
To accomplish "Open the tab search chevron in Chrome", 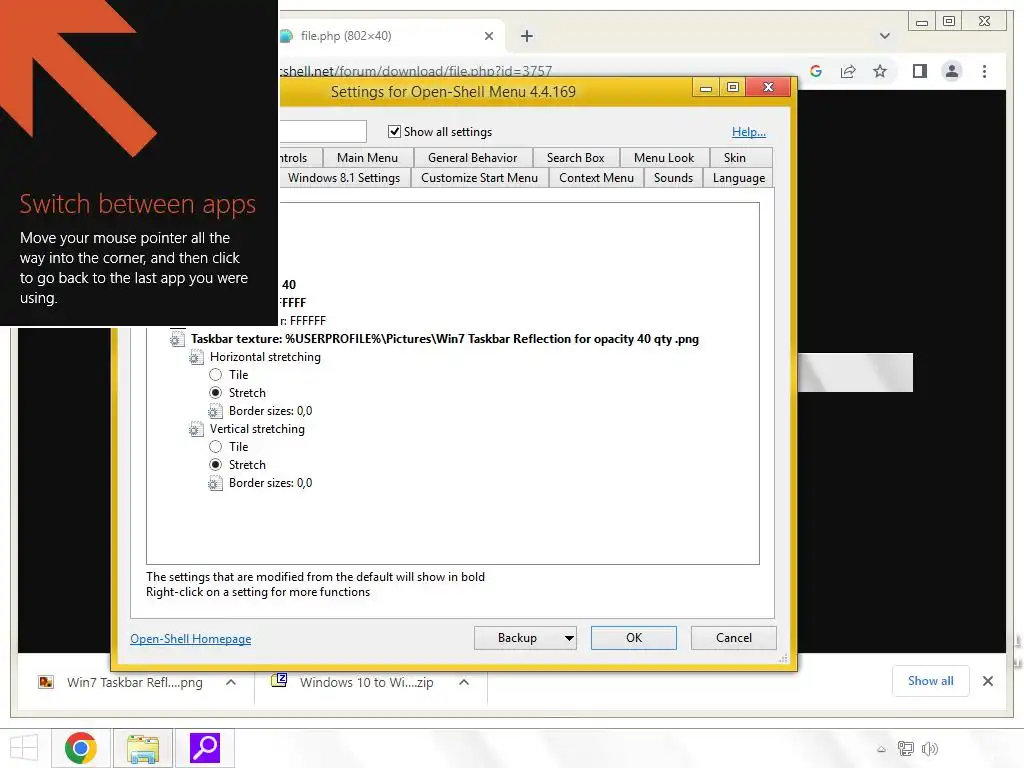I will pyautogui.click(x=884, y=36).
